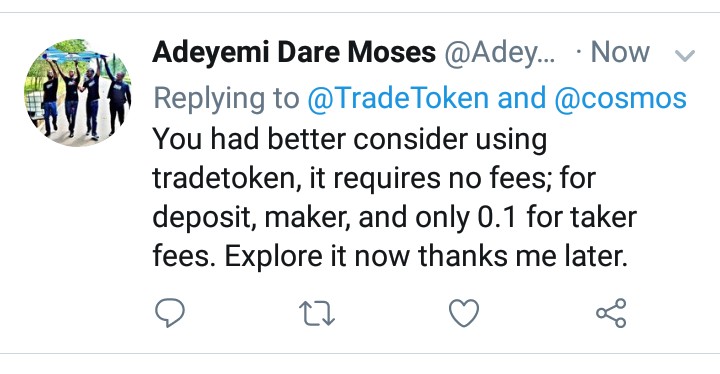The image size is (720, 374).
Task: Reply to the tweet via speech bubble icon
Action: pos(170,313)
